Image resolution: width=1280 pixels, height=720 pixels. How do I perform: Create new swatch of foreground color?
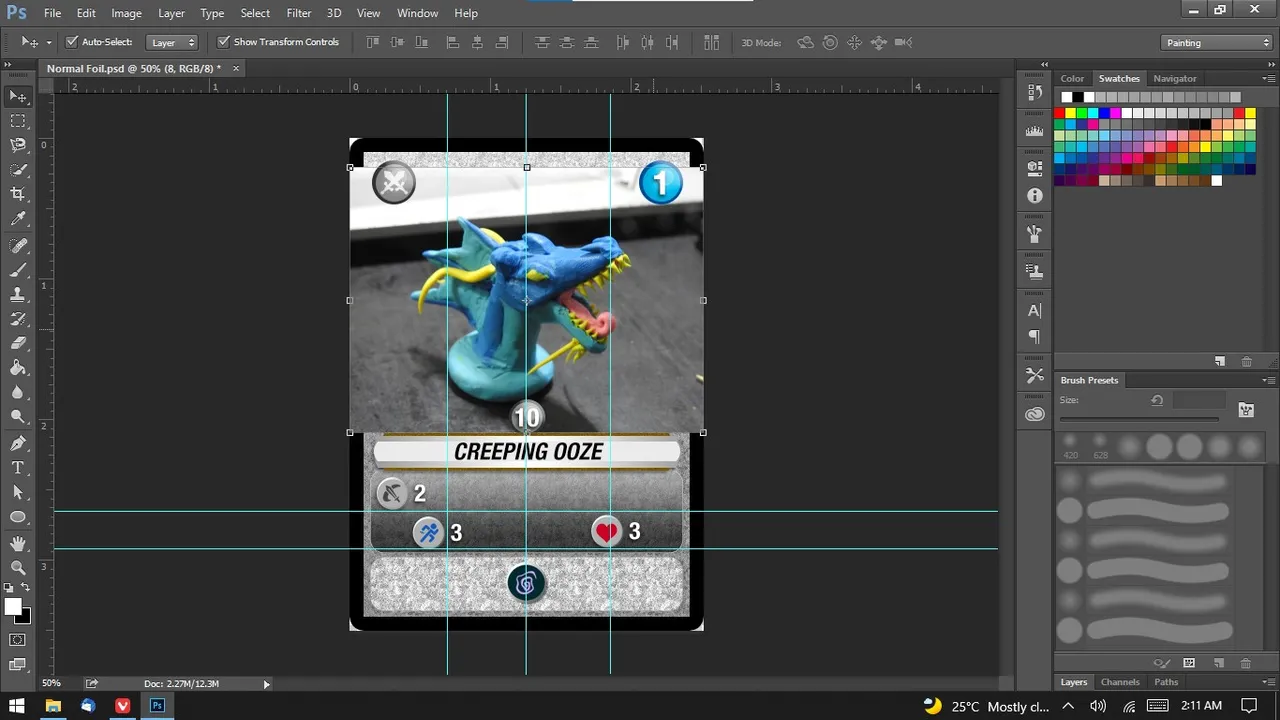[x=1220, y=361]
